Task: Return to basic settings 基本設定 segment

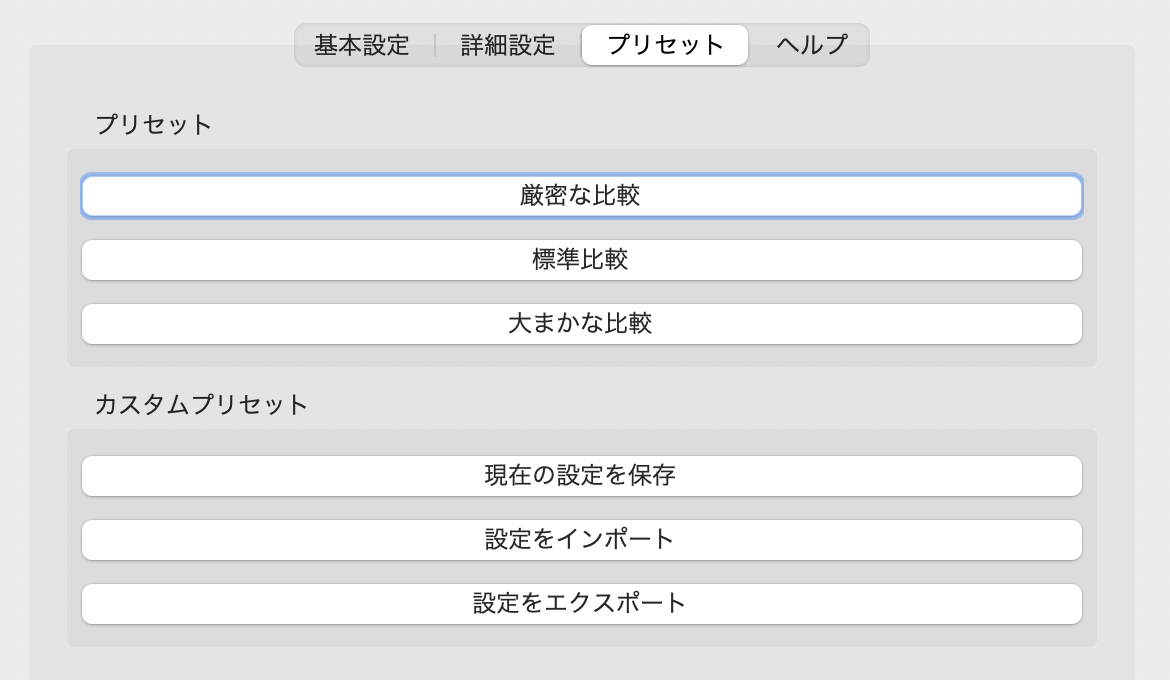Action: click(362, 45)
